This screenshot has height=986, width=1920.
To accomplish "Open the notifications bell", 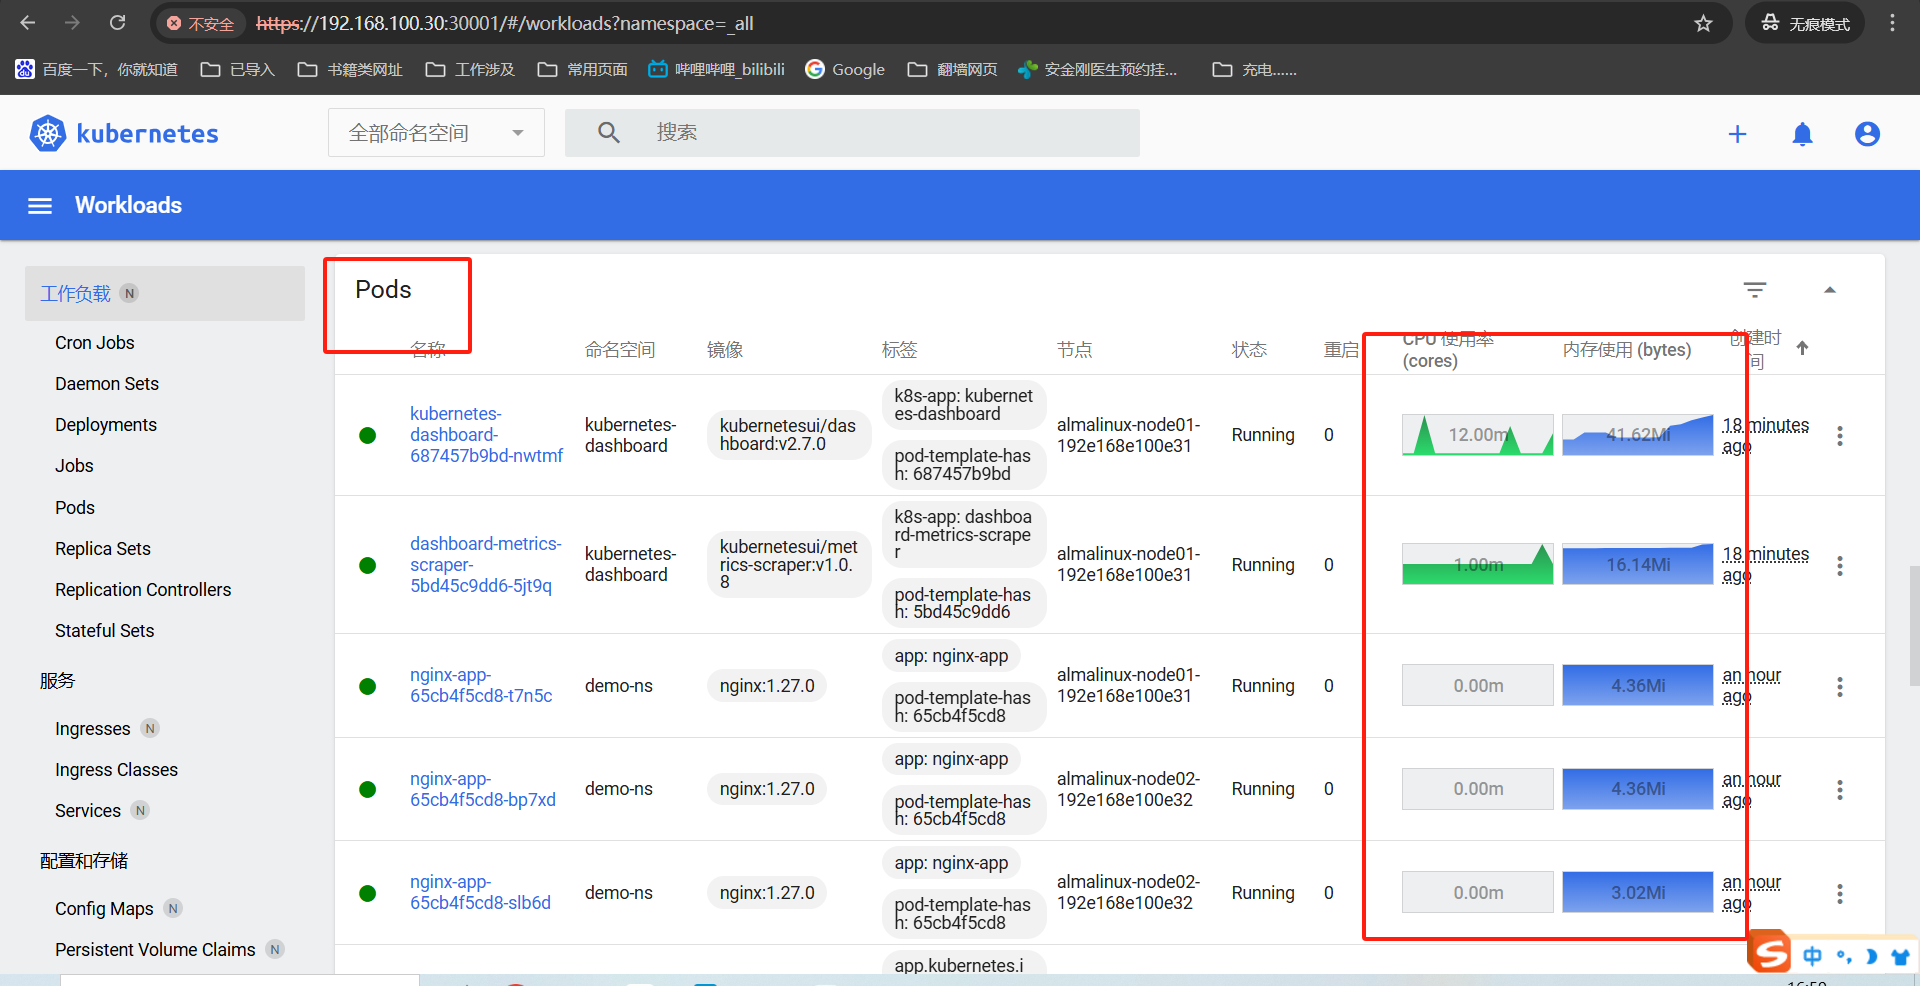I will 1802,134.
